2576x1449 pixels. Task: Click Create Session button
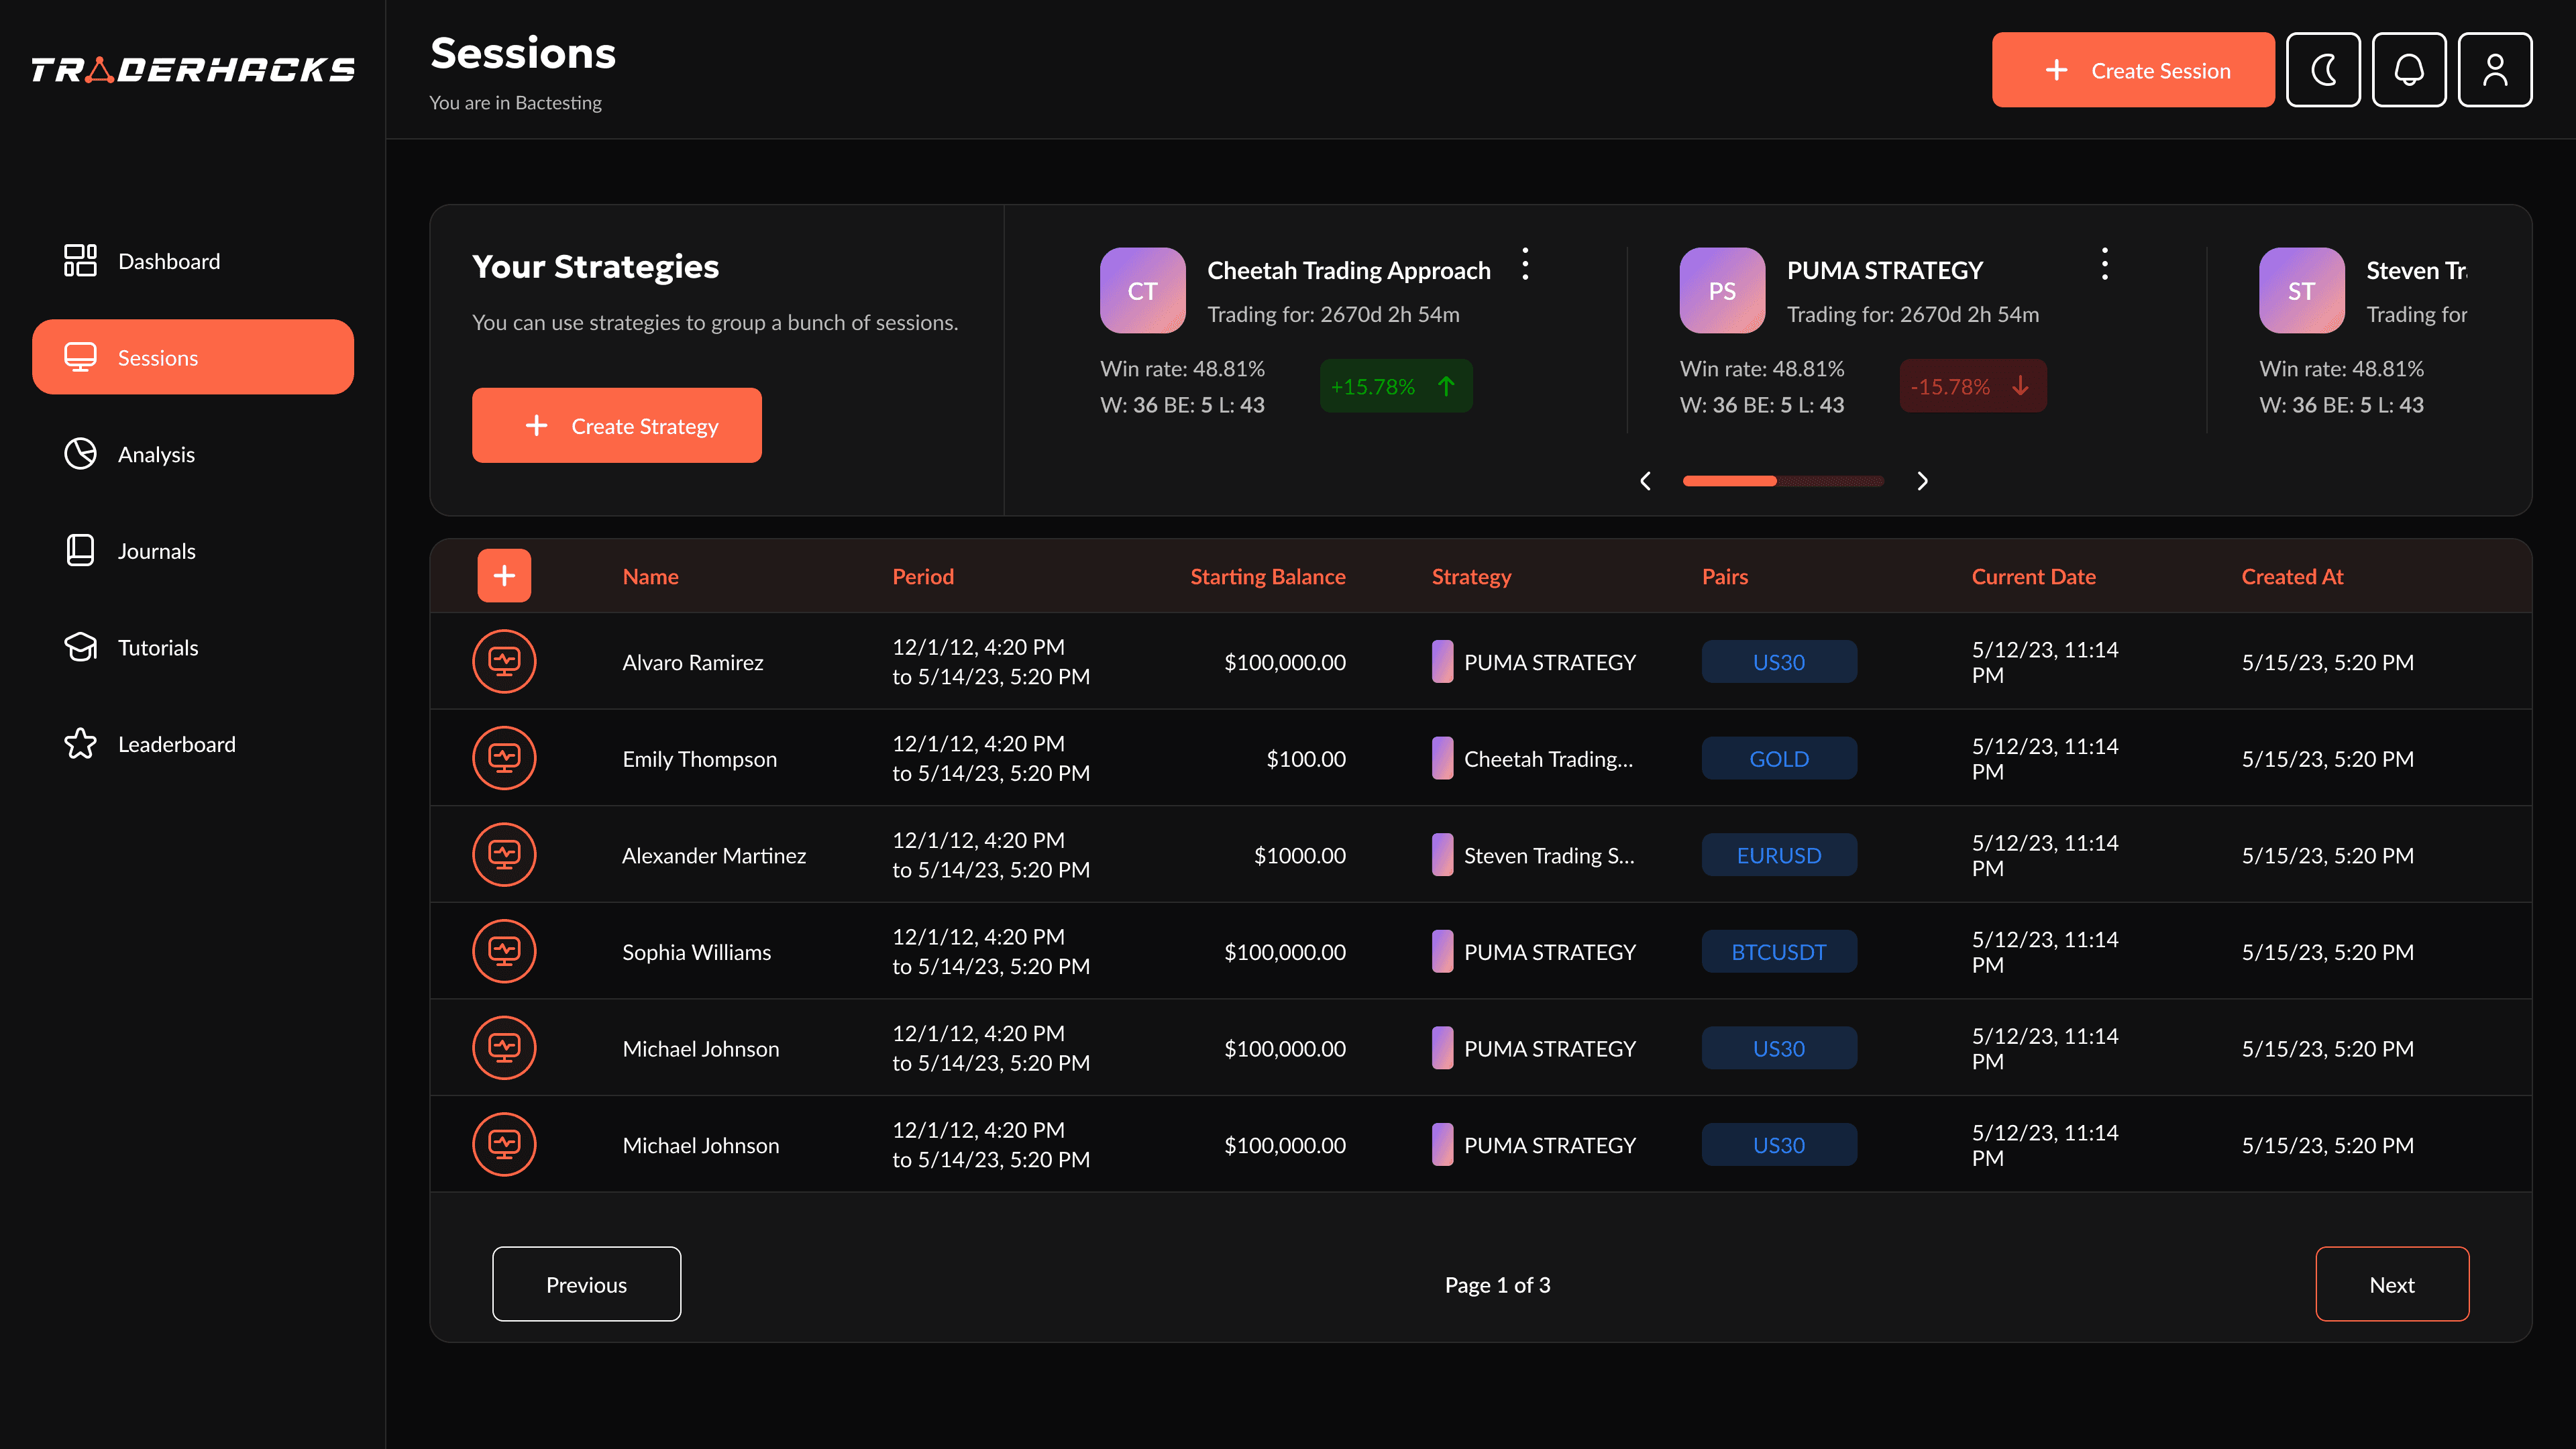pyautogui.click(x=2133, y=70)
